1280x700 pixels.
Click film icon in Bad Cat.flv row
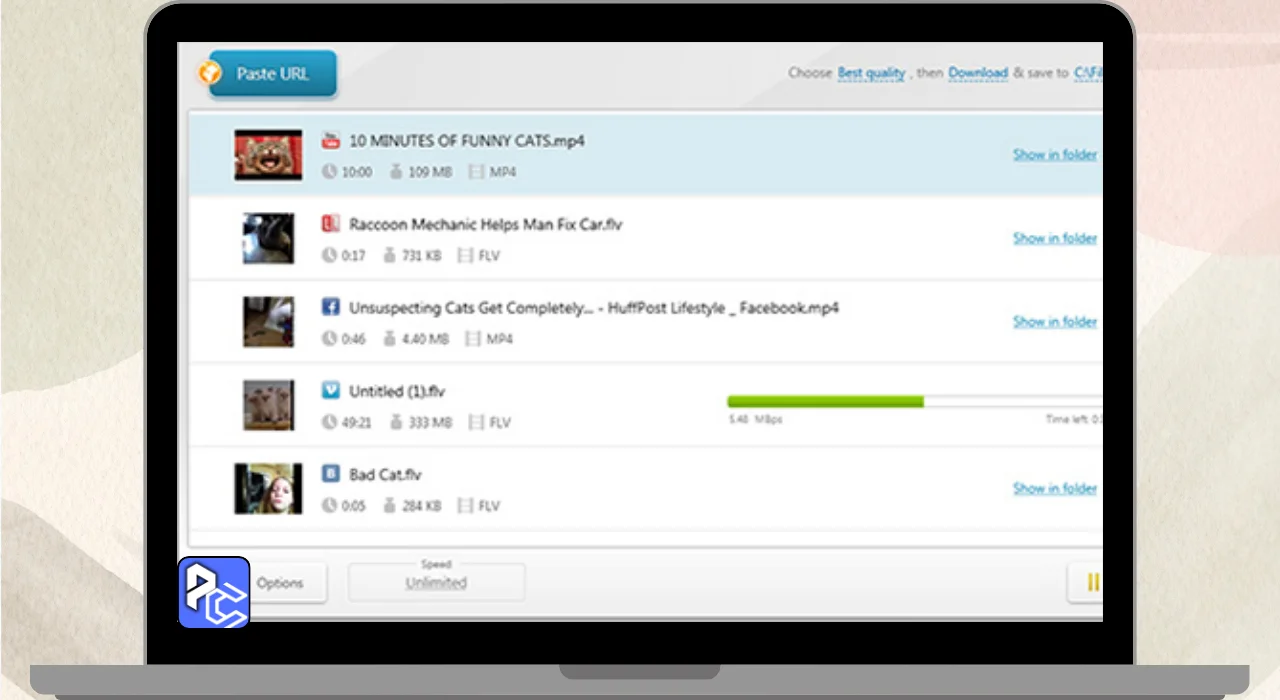click(x=465, y=506)
